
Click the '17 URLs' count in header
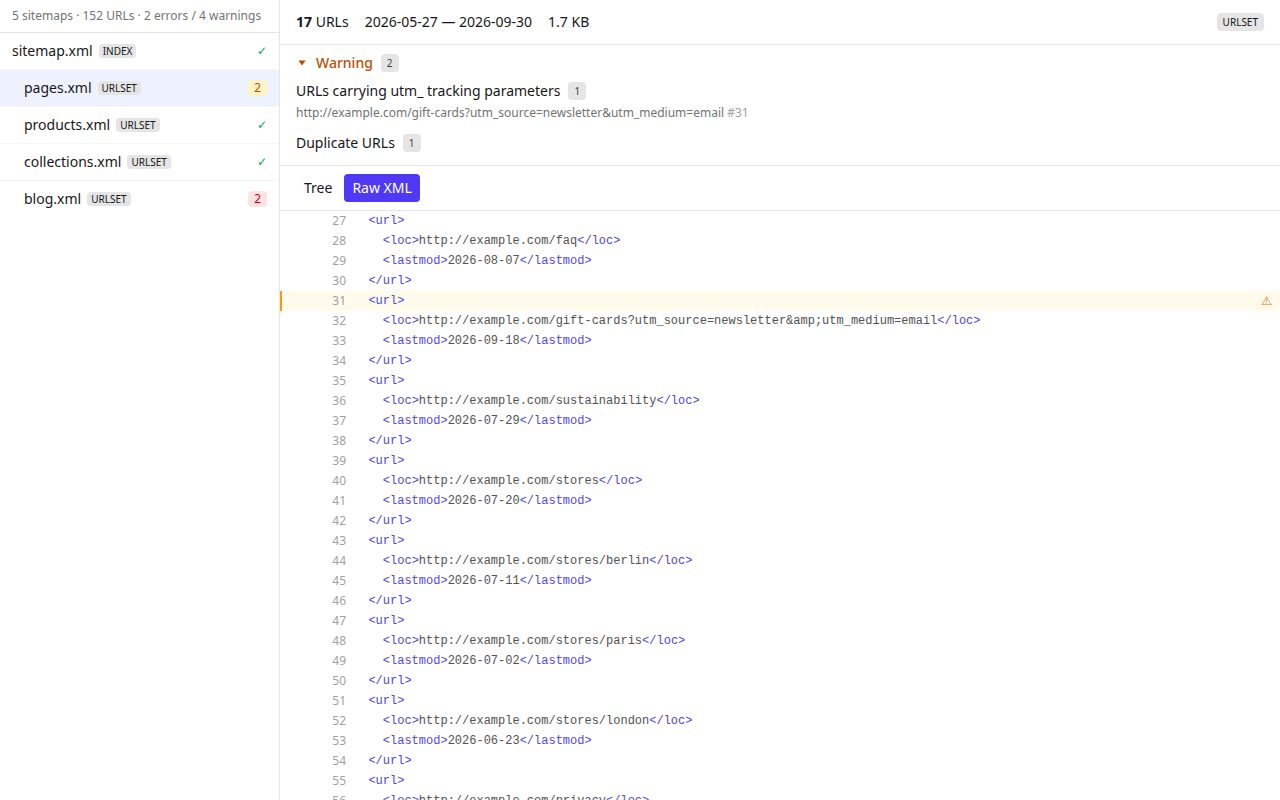click(x=322, y=22)
